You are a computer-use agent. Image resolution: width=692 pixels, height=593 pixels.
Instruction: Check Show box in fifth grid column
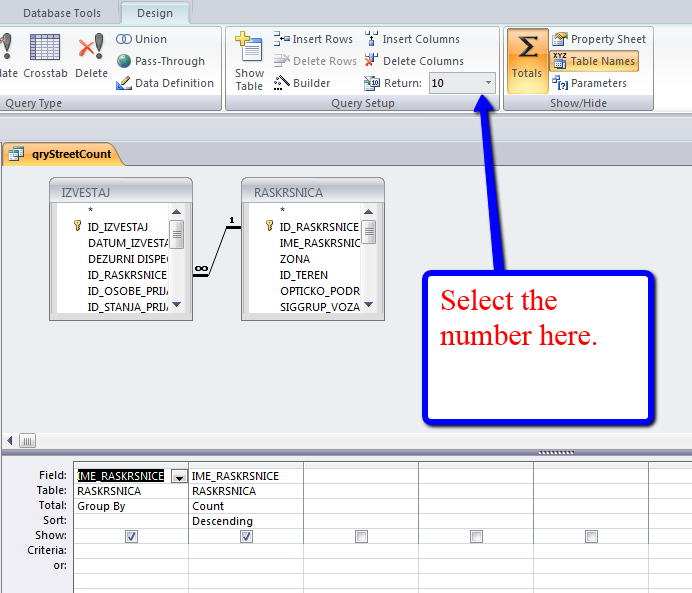click(591, 536)
